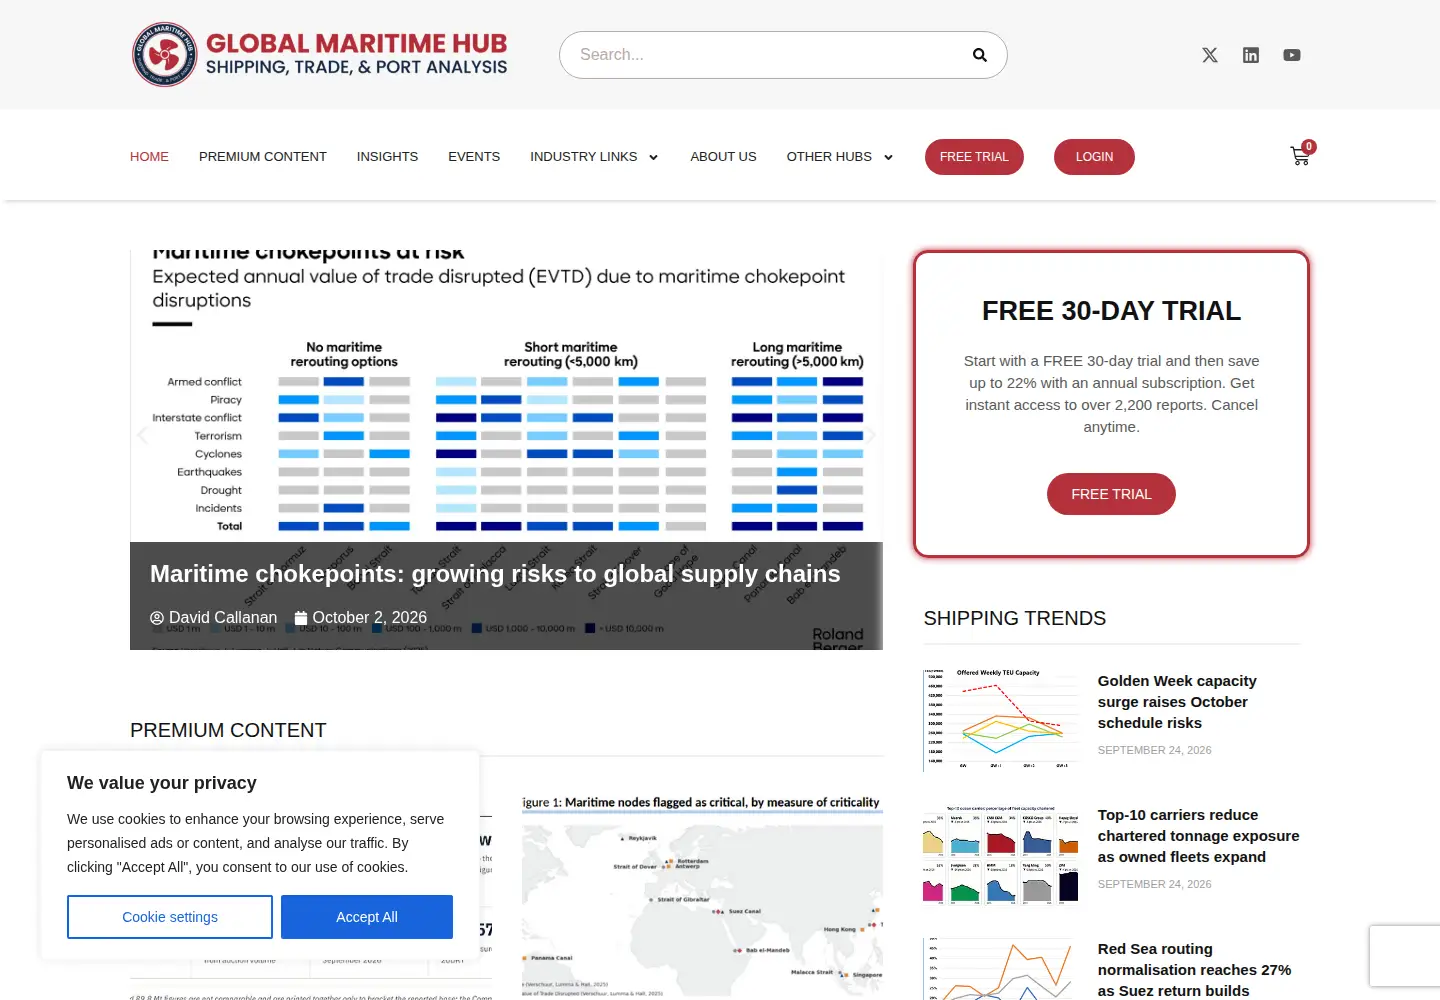Click the search magnifier icon
This screenshot has width=1440, height=1000.
pos(980,55)
